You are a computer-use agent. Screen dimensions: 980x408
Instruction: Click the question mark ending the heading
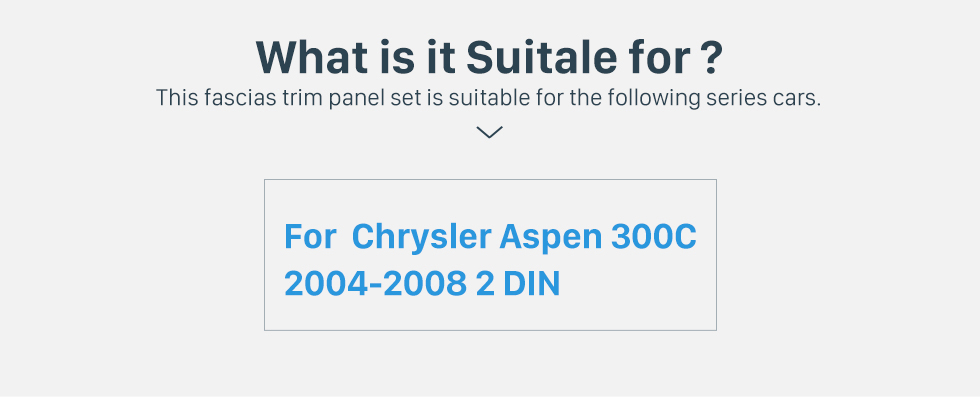pyautogui.click(x=711, y=57)
